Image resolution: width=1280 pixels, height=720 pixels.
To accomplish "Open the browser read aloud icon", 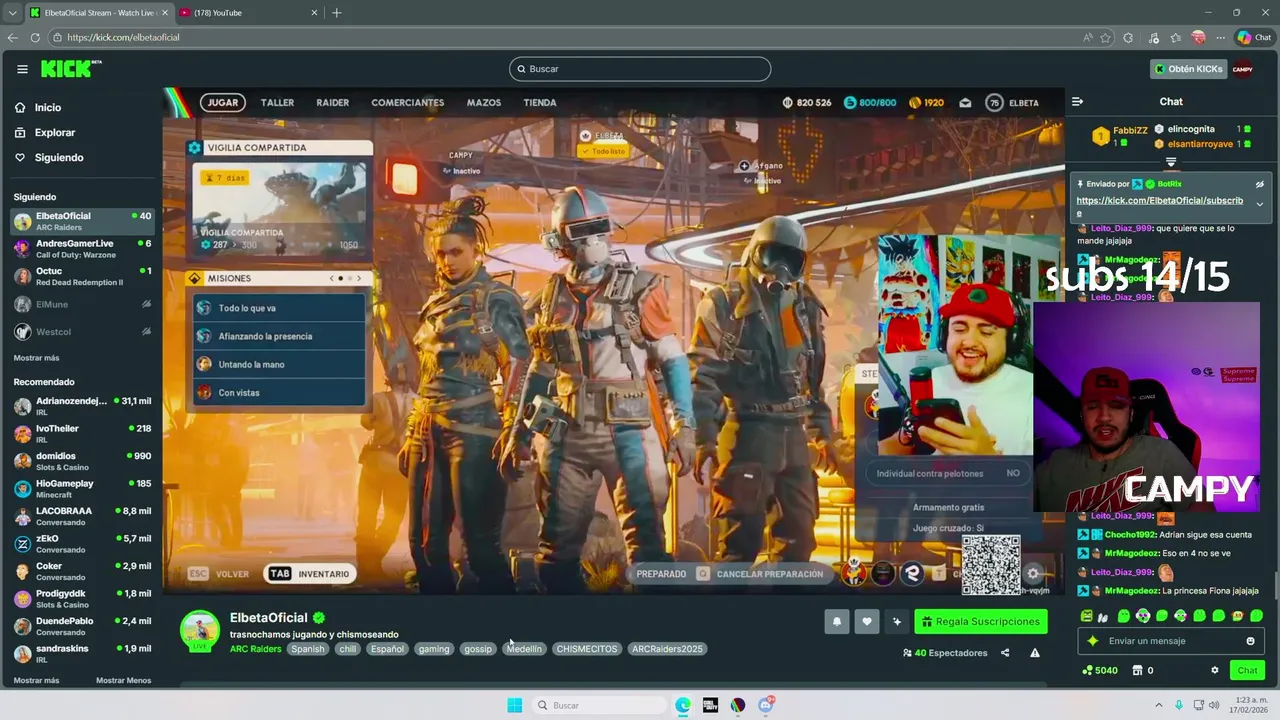I will pos(1088,37).
